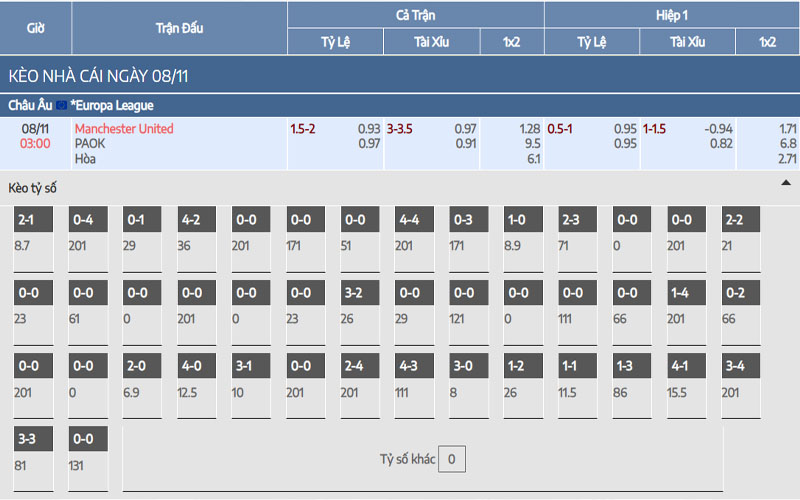The image size is (800, 500).
Task: Select the Cả Trận header tab
Action: pyautogui.click(x=416, y=15)
